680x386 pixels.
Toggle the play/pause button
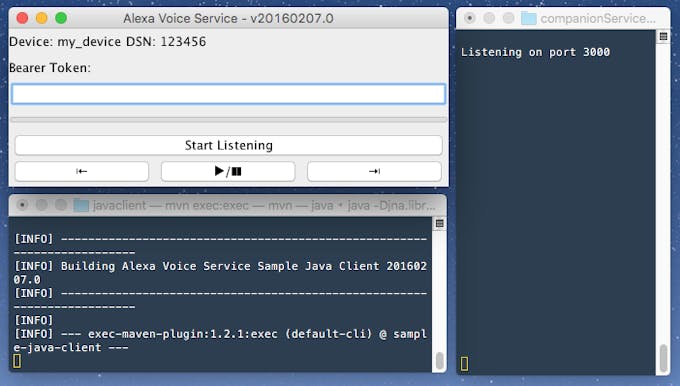(228, 171)
